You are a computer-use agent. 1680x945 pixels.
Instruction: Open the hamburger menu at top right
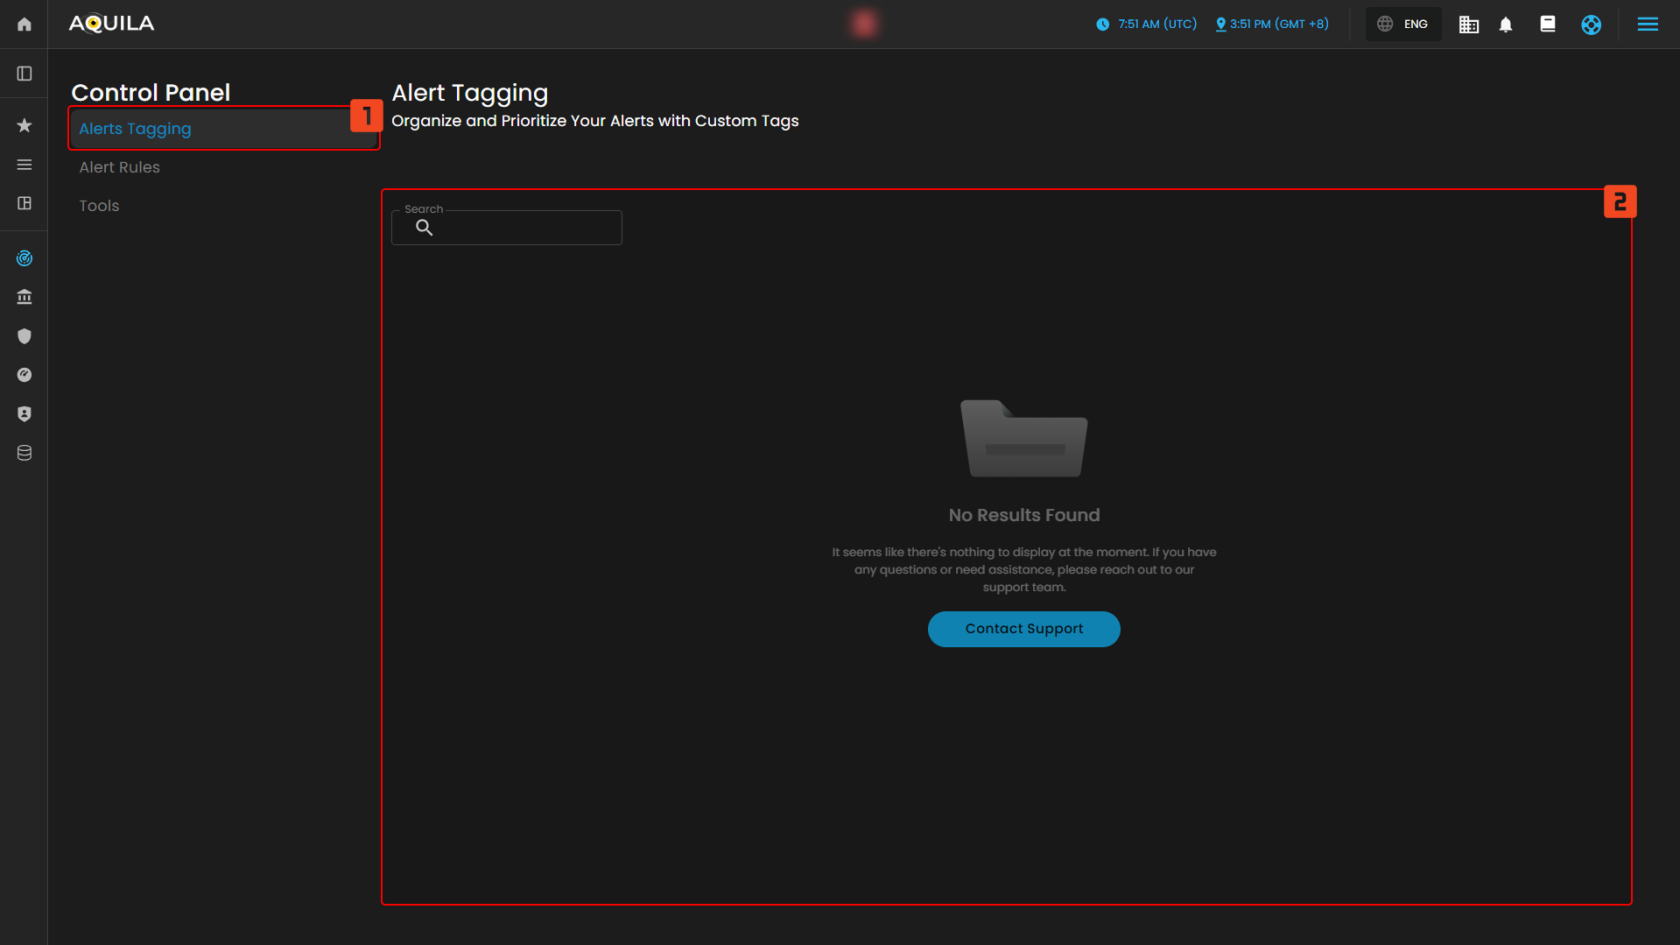coord(1647,23)
